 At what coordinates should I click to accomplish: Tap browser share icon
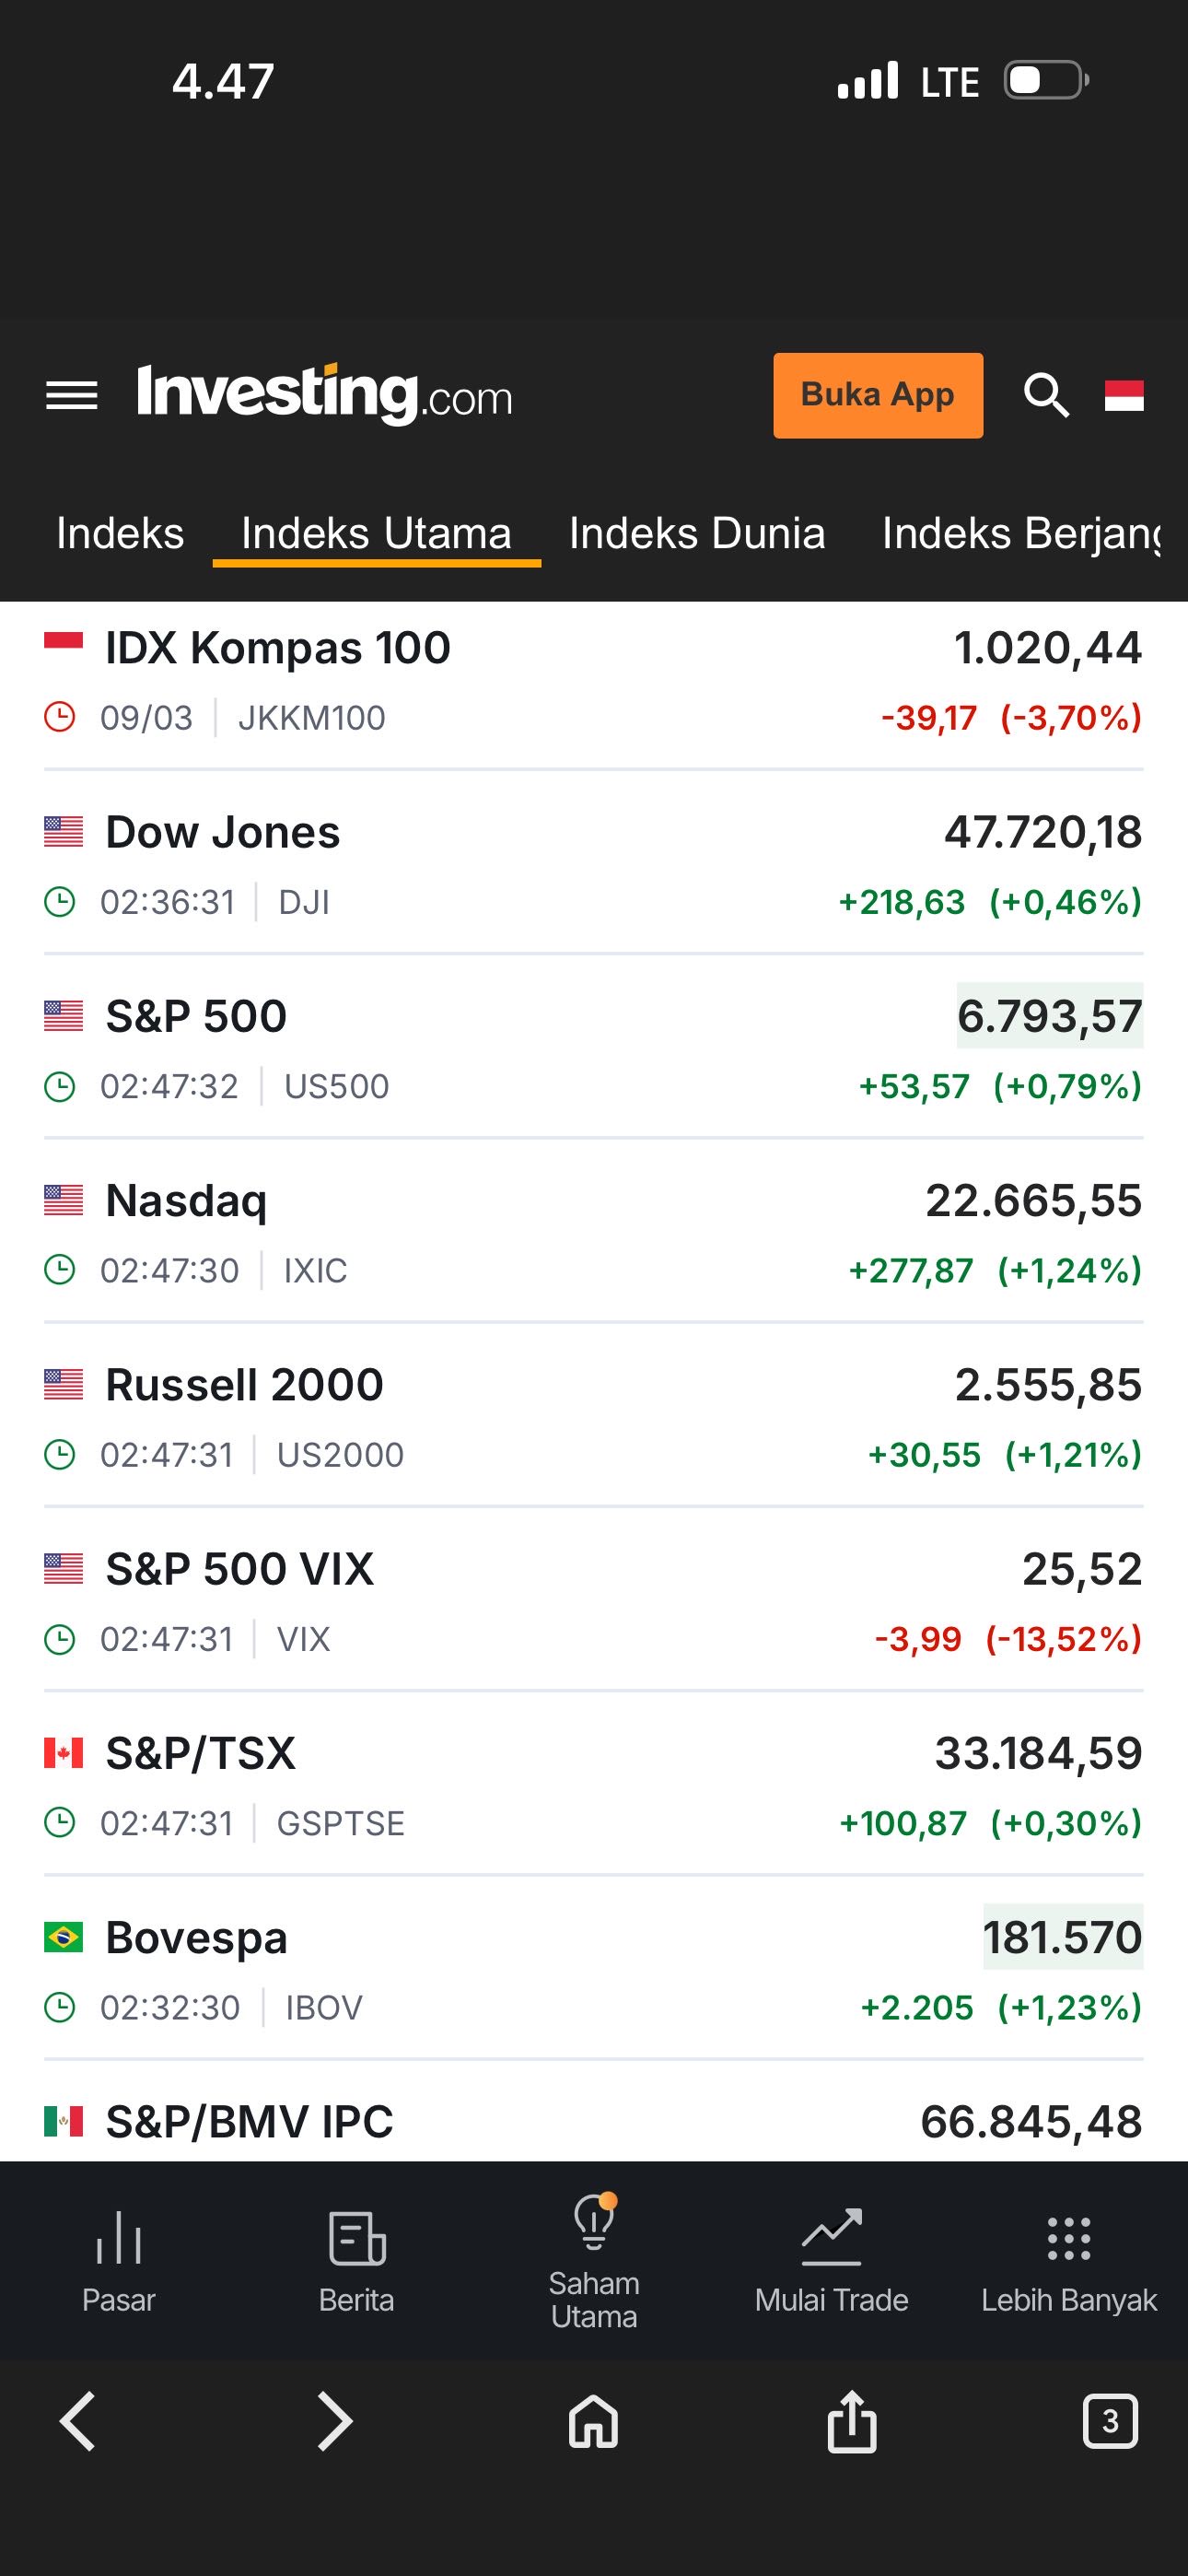(x=852, y=2422)
